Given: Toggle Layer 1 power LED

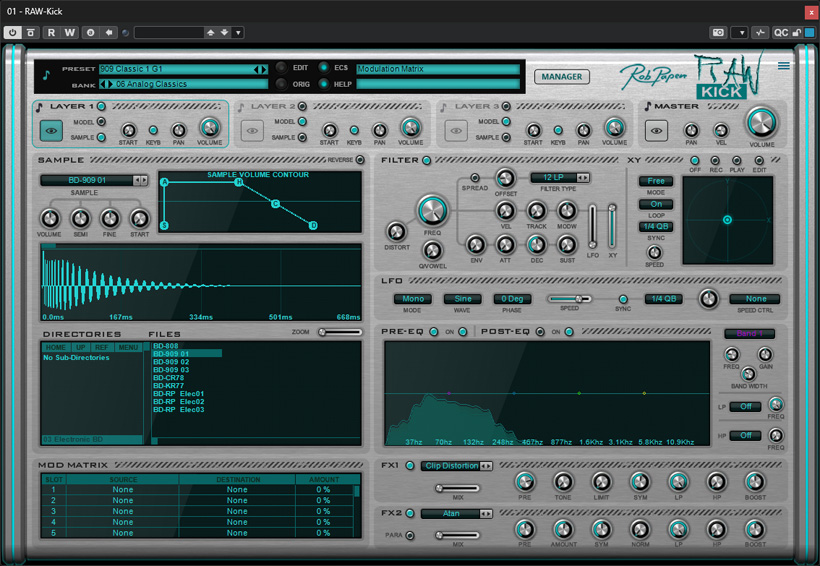Looking at the screenshot, I should tap(101, 106).
